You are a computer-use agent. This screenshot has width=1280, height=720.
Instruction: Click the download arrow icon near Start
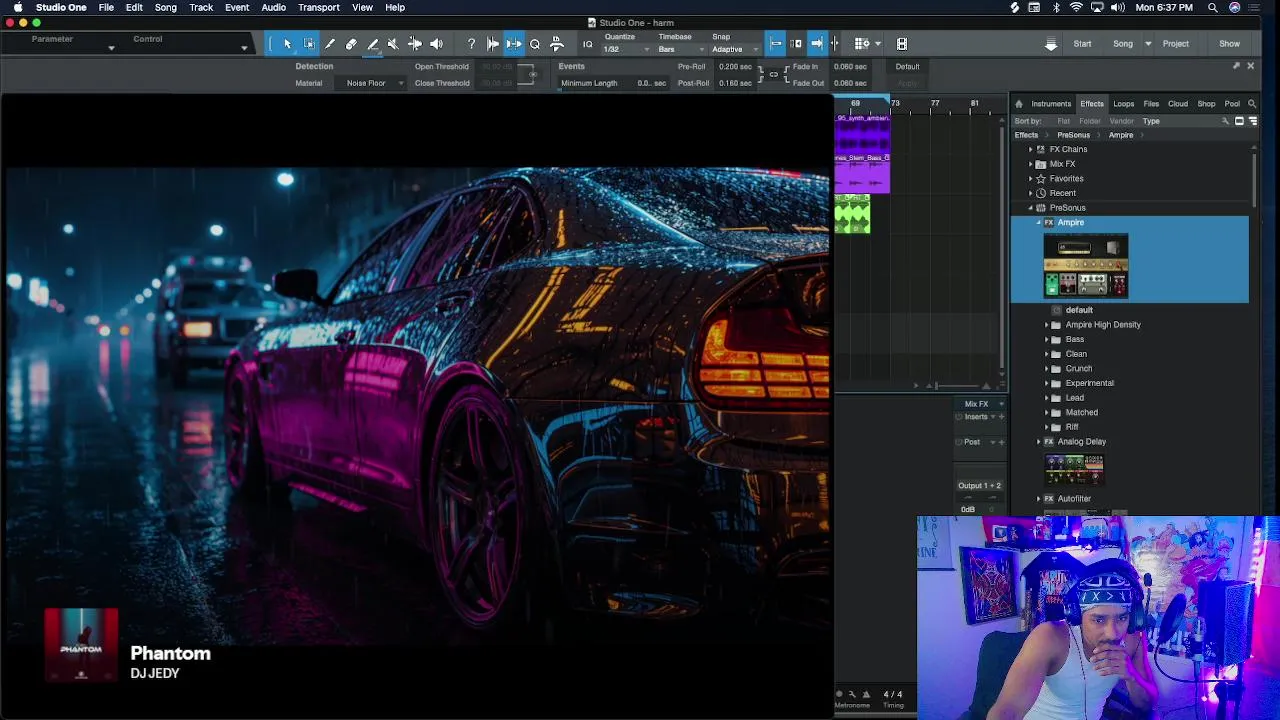1051,44
